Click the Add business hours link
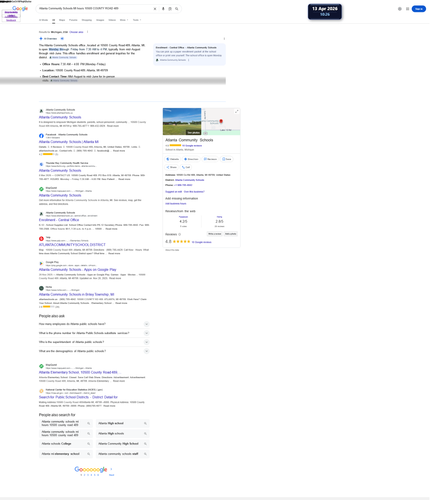 coord(176,203)
